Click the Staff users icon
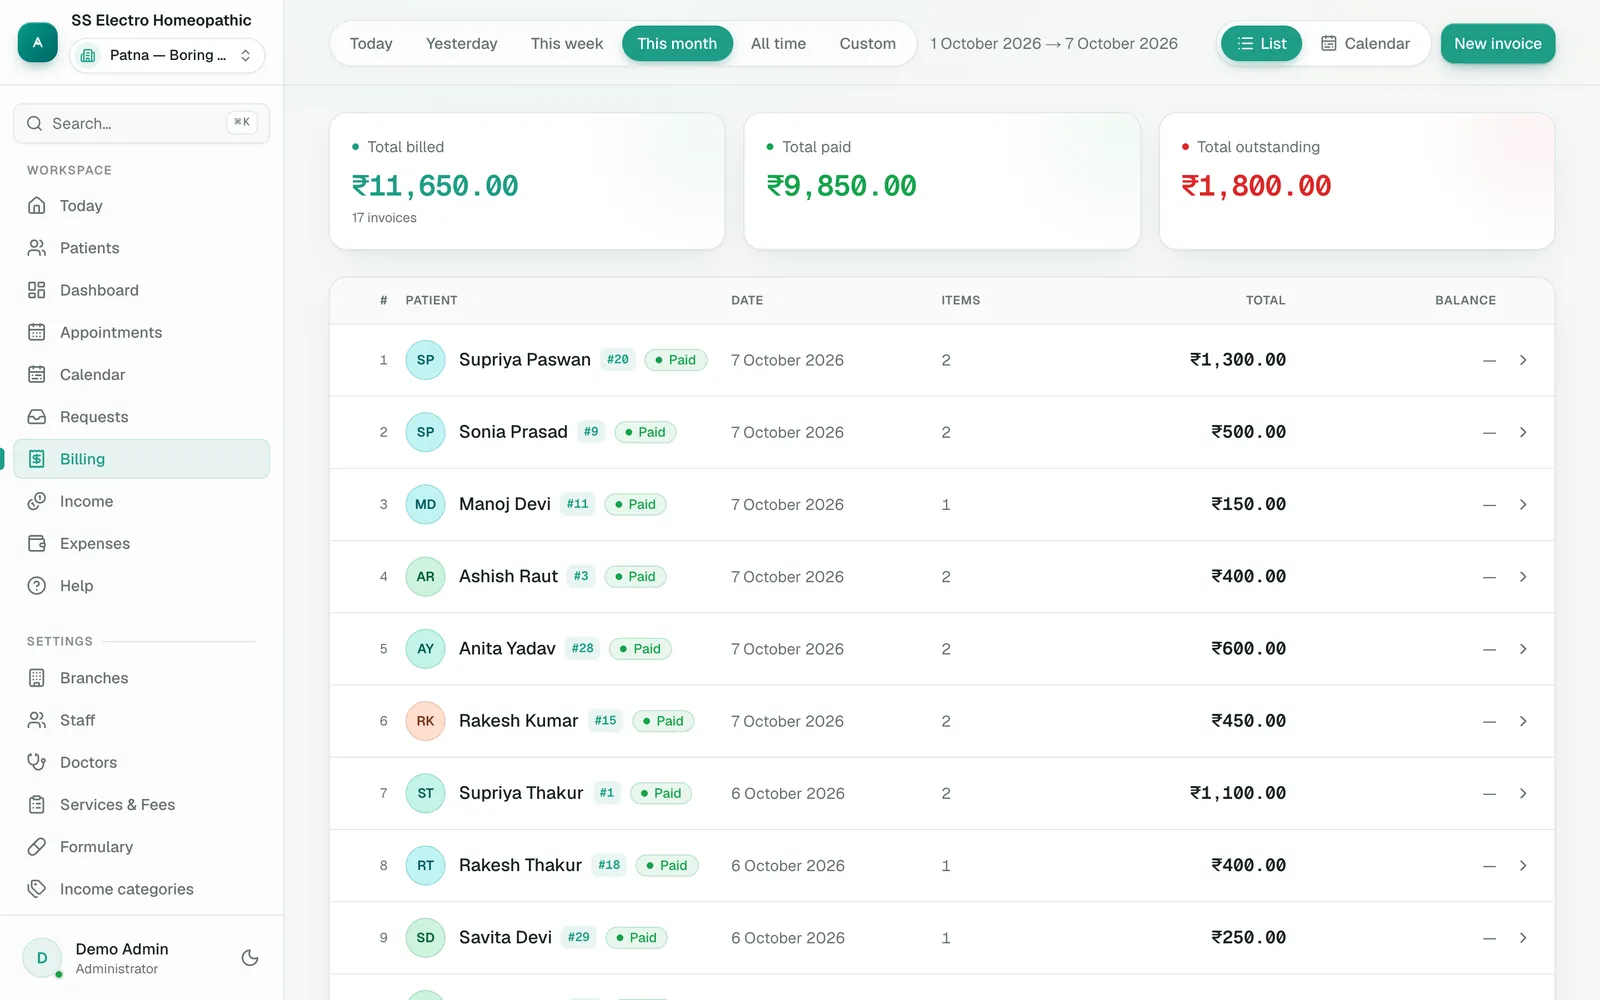Image resolution: width=1600 pixels, height=1000 pixels. coord(37,720)
